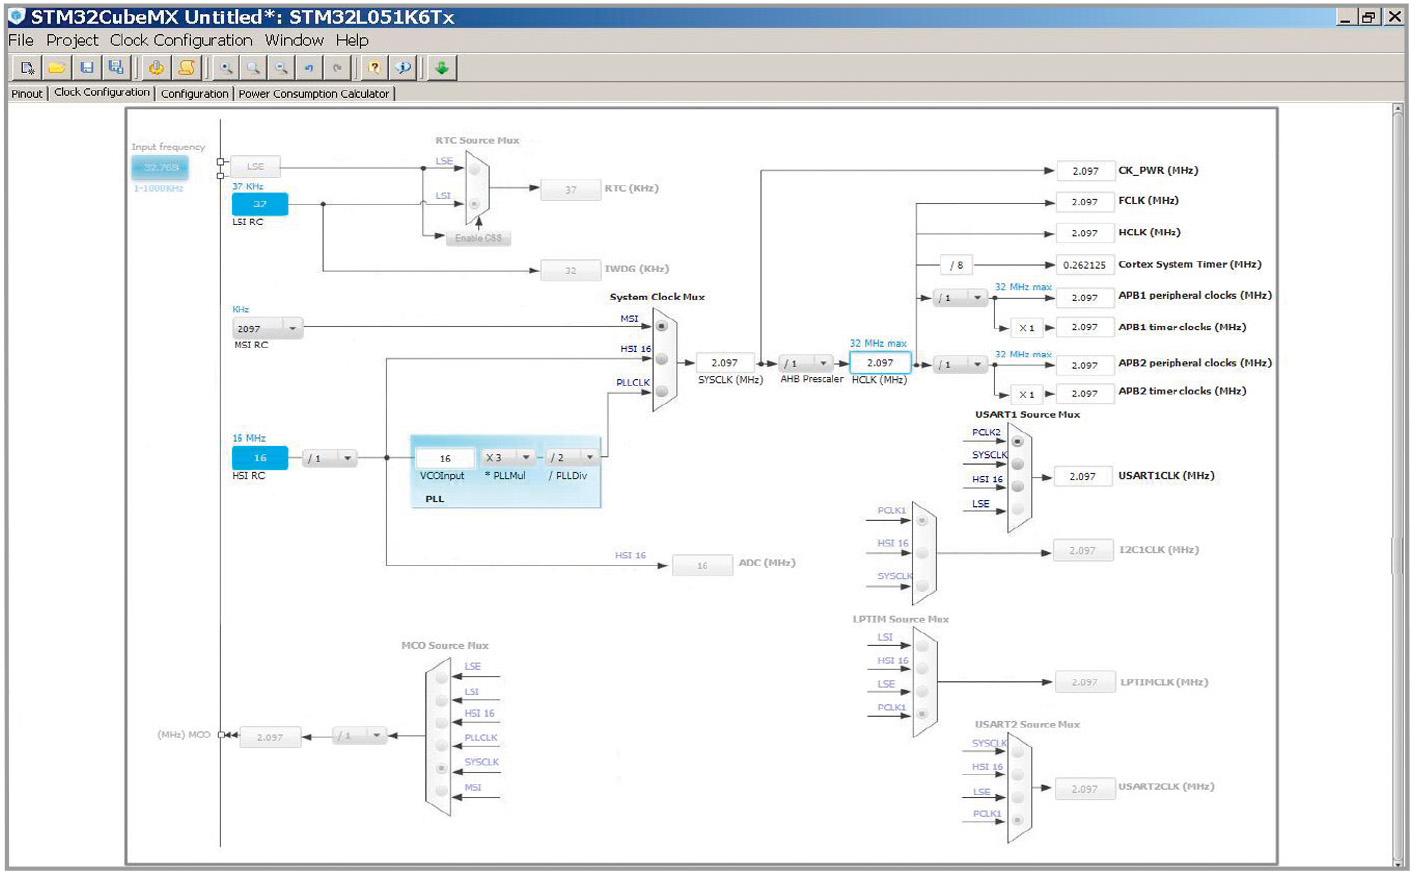Generate source code with the gear icon

tap(156, 68)
